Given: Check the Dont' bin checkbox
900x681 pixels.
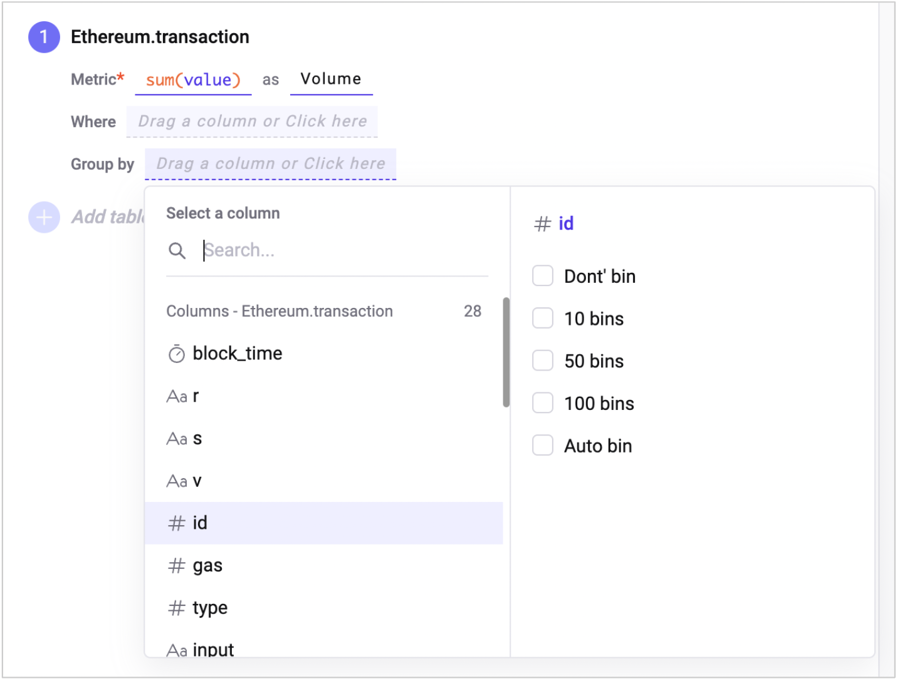Looking at the screenshot, I should [543, 276].
